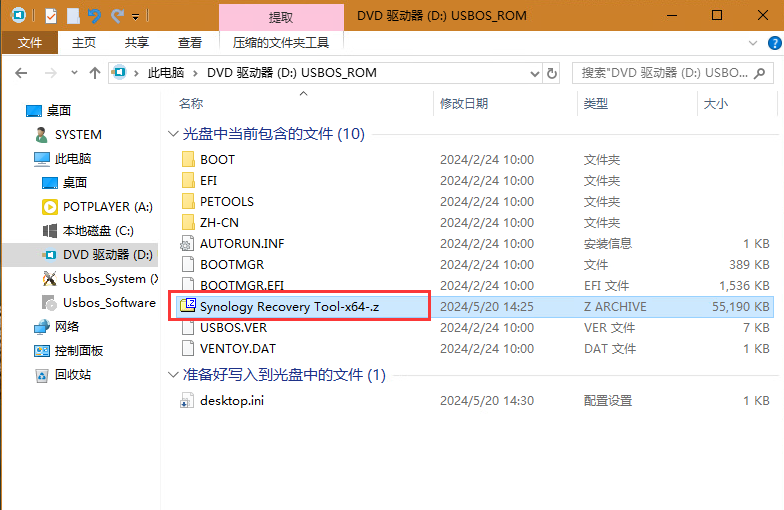Click the DVD 驱动器 (D:) USBOS_ROM breadcrumb
The width and height of the screenshot is (784, 510).
[x=292, y=73]
